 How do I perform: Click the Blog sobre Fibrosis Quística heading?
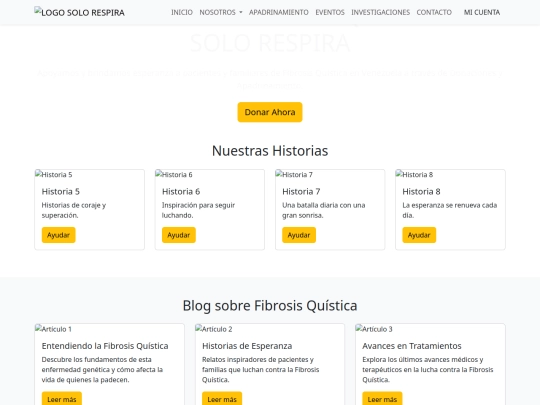[270, 305]
